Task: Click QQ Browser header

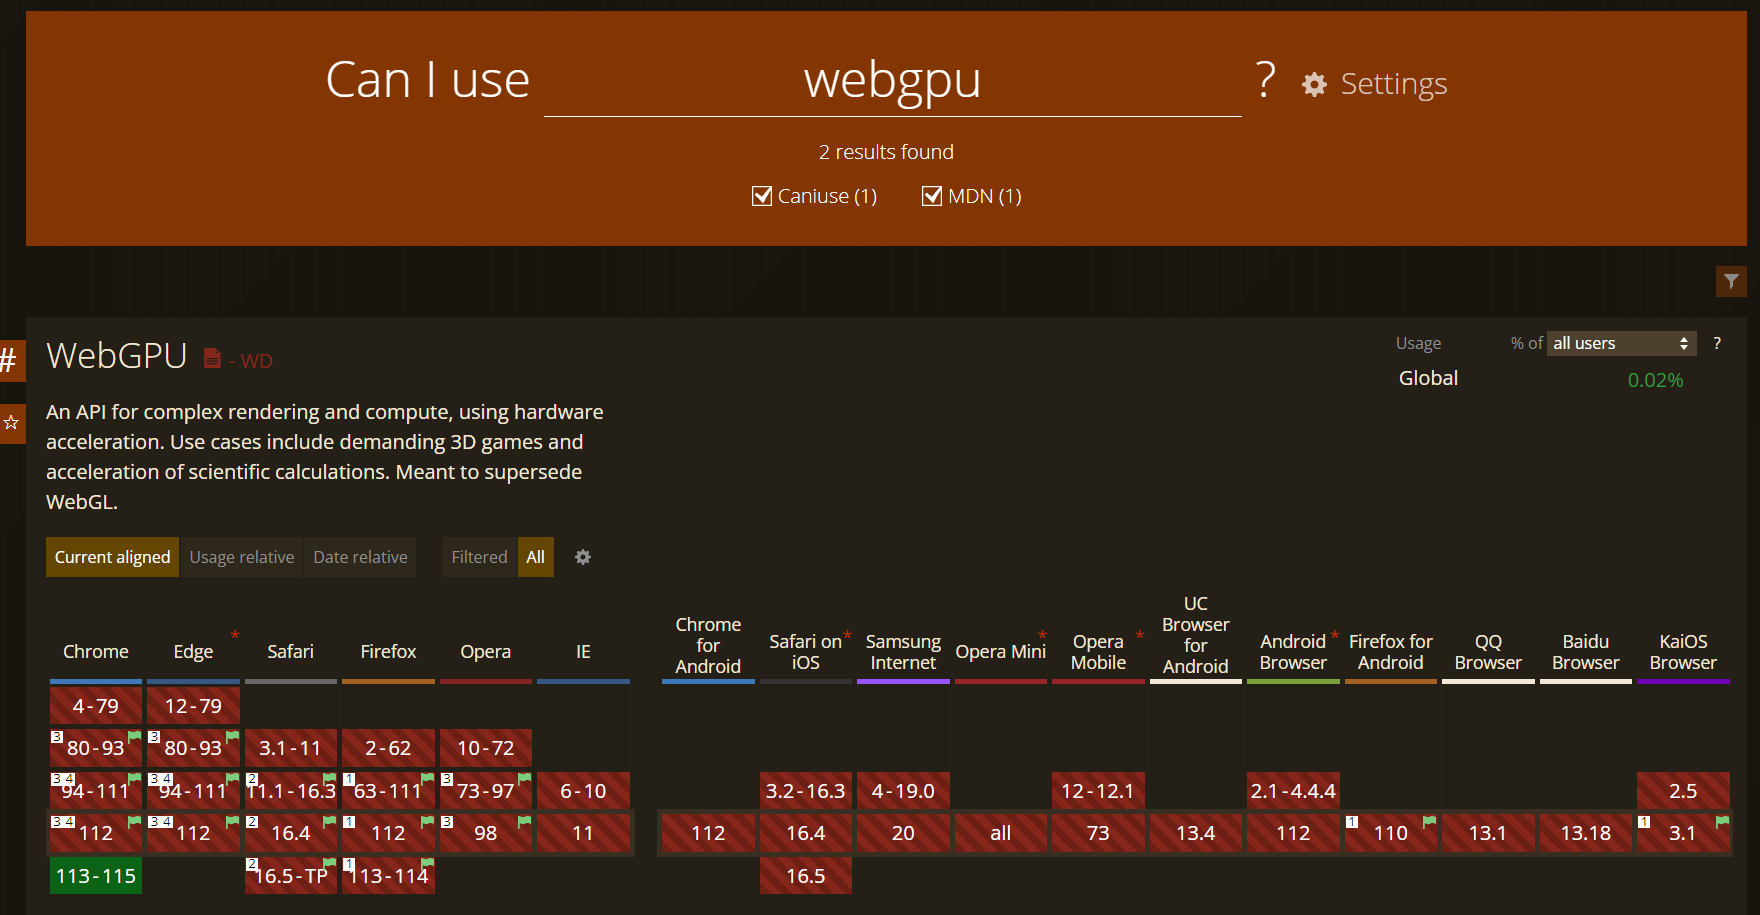Action: (x=1488, y=652)
